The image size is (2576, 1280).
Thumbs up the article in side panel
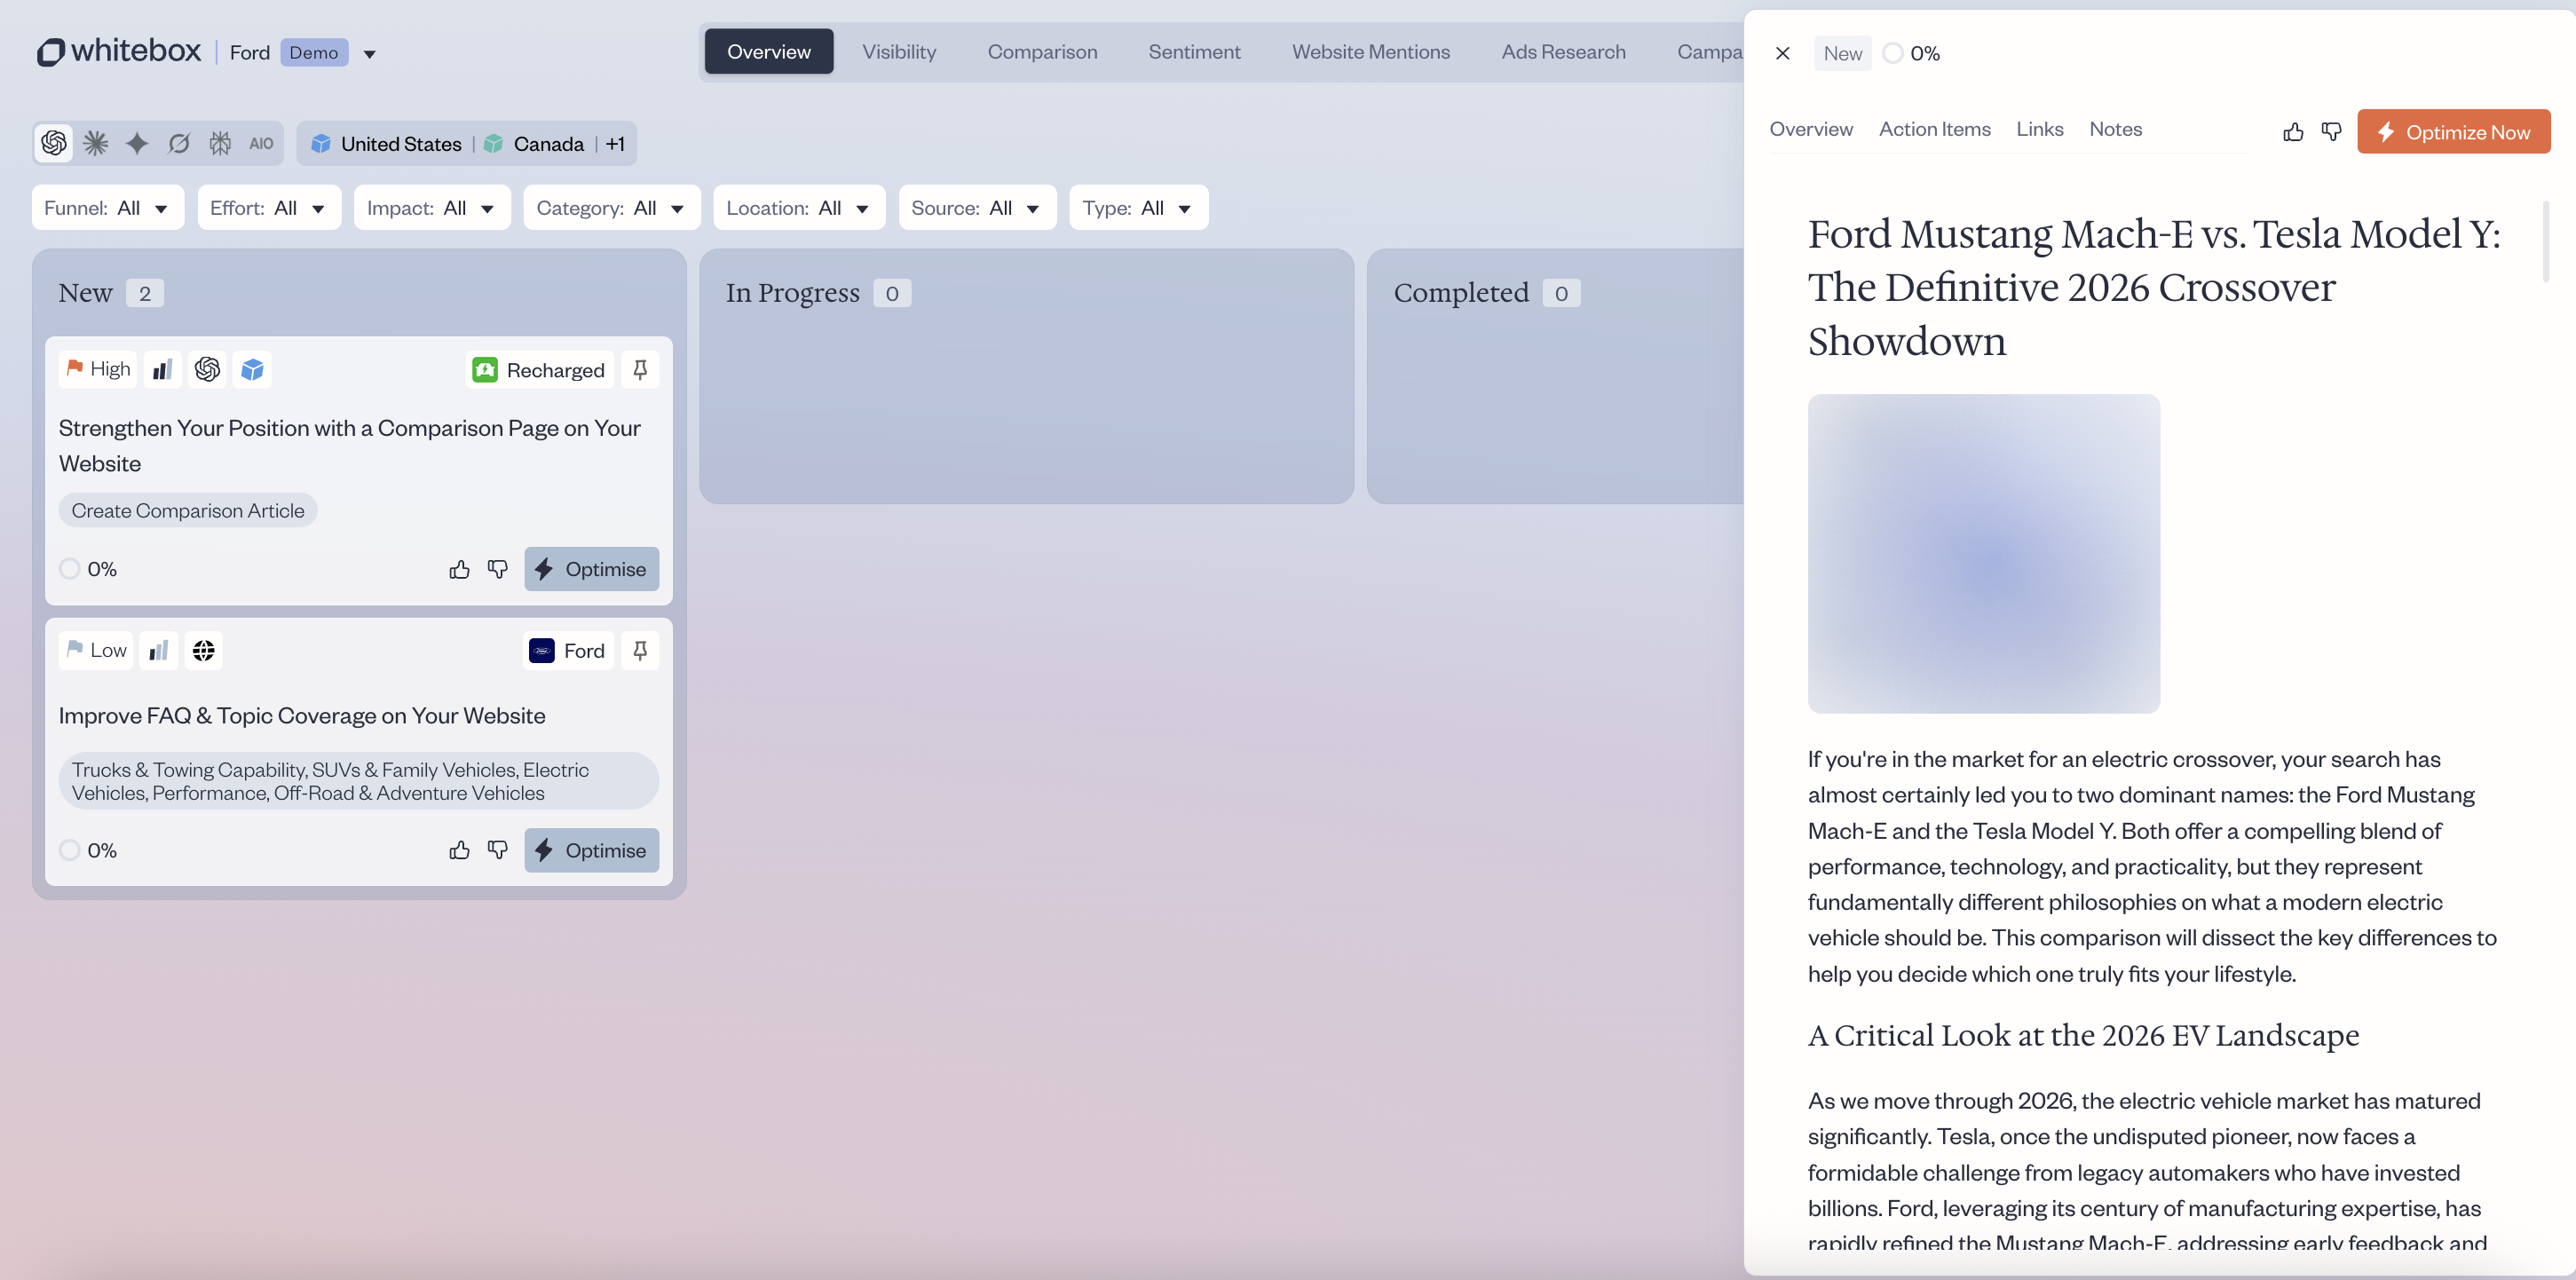[x=2293, y=131]
